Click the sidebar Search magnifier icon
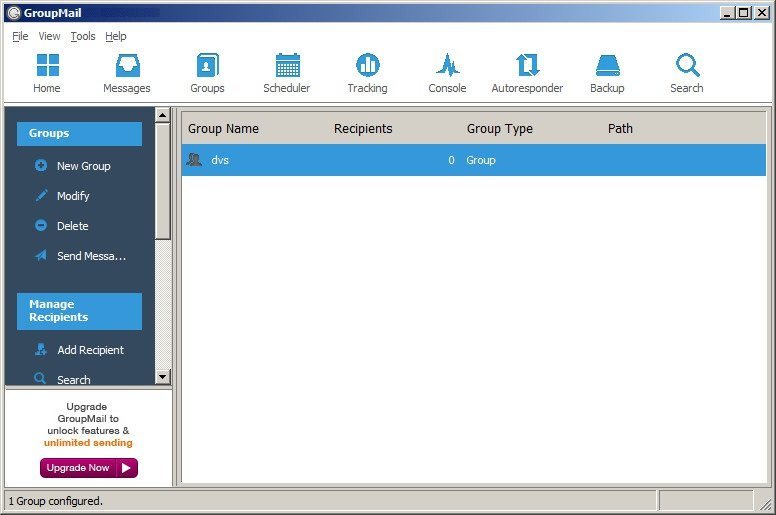This screenshot has width=776, height=515. tap(40, 378)
